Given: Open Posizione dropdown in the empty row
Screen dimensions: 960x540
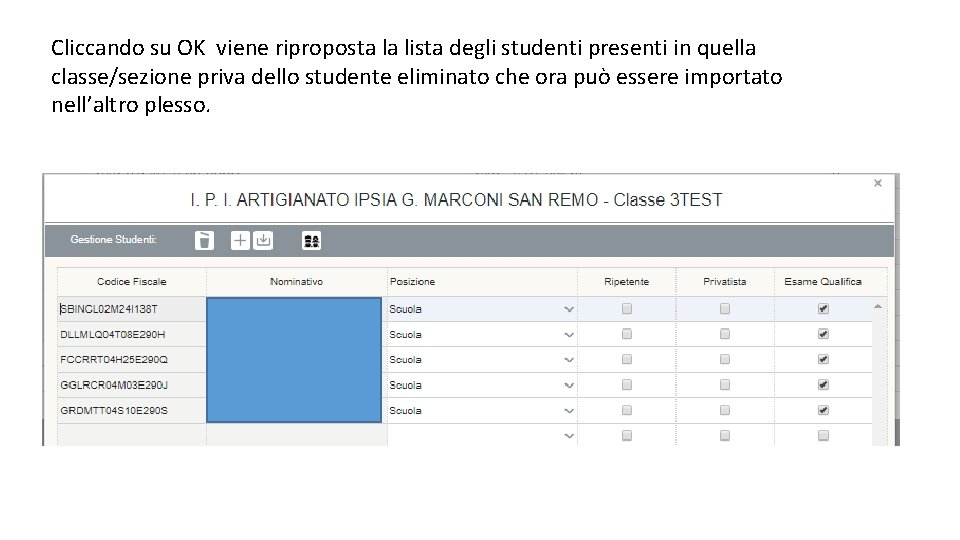Looking at the screenshot, I should (569, 435).
